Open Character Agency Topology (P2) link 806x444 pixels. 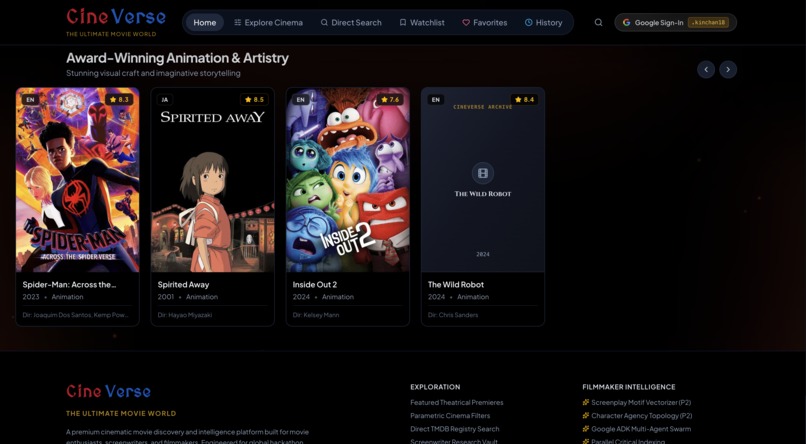(x=642, y=416)
